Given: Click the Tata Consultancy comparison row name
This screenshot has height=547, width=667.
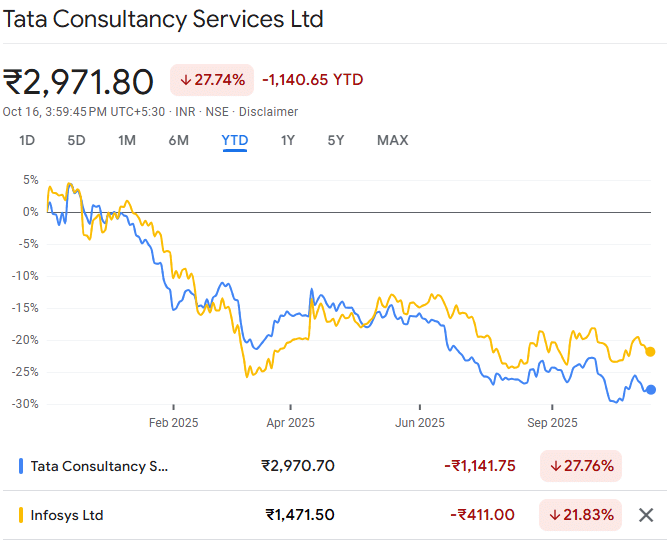Looking at the screenshot, I should pos(99,465).
